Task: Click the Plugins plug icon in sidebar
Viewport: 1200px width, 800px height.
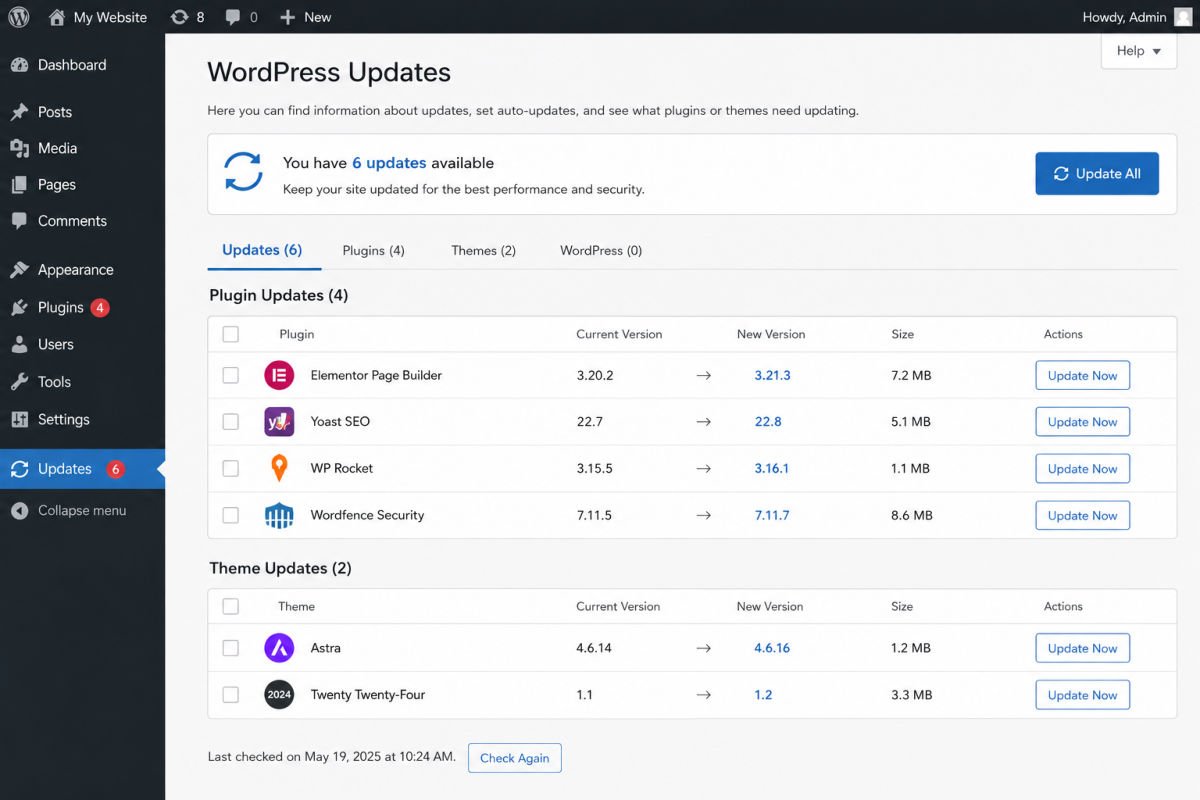Action: tap(19, 308)
